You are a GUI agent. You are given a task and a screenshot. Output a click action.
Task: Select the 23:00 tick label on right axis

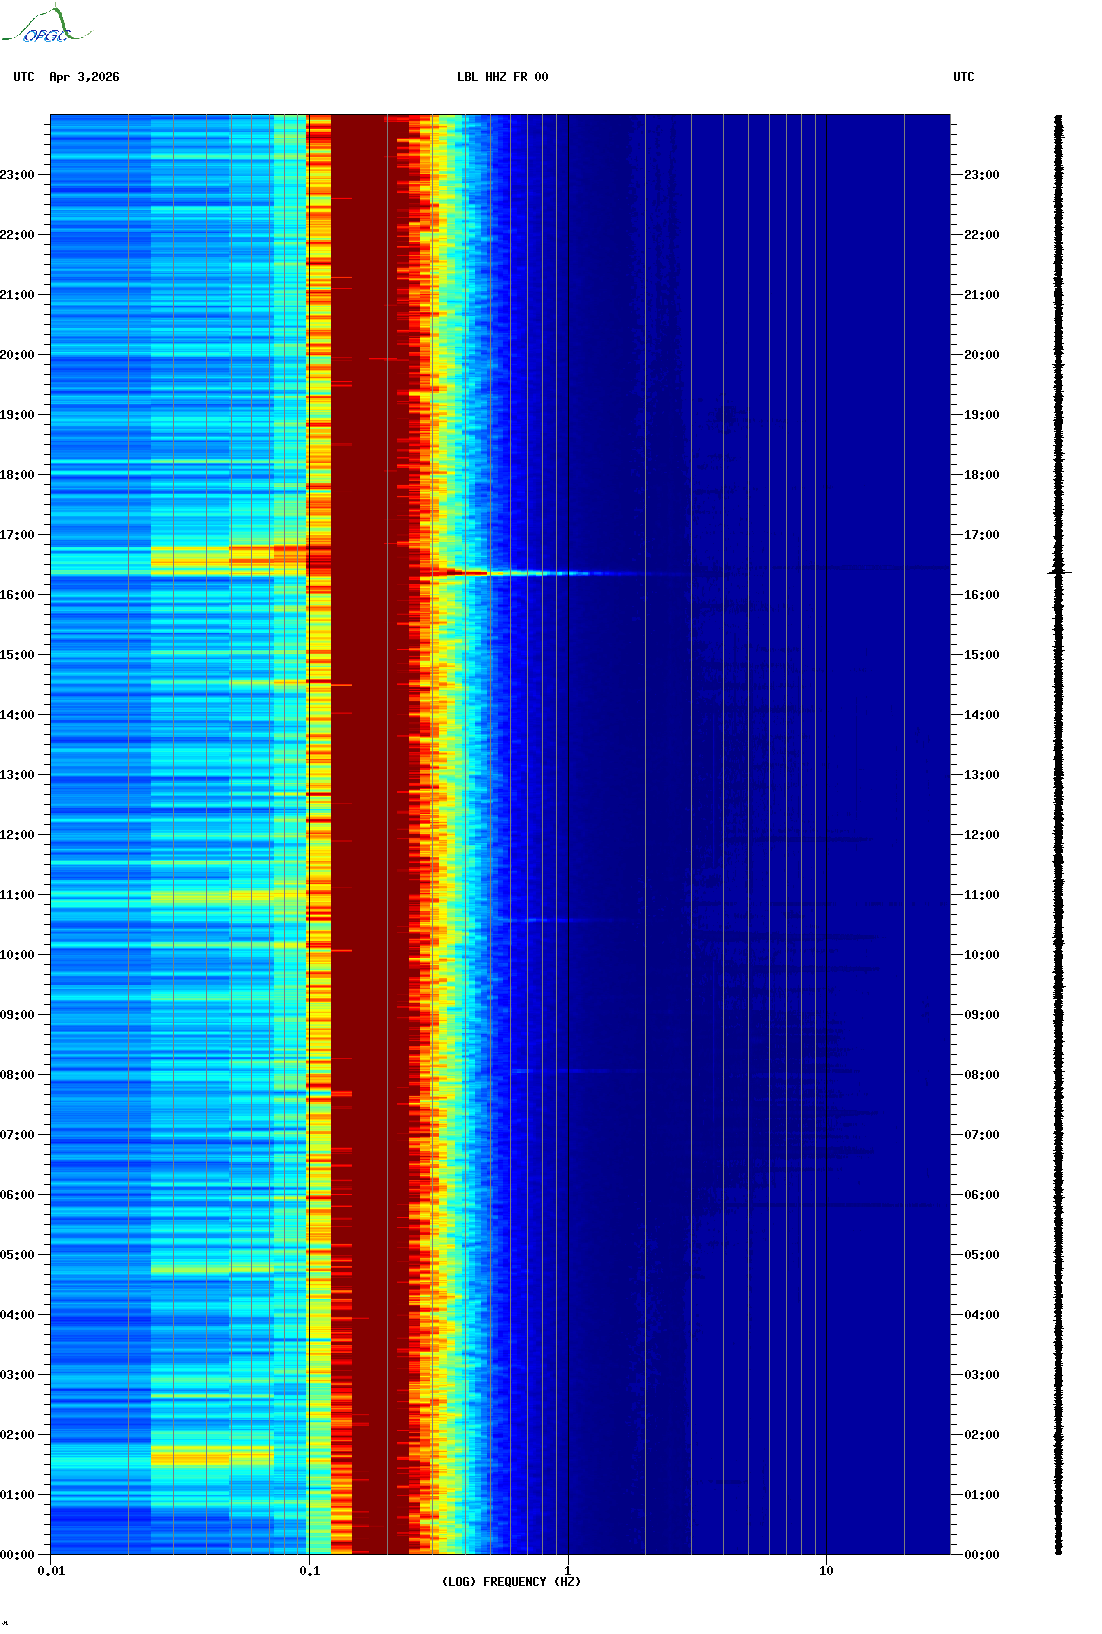click(x=981, y=175)
